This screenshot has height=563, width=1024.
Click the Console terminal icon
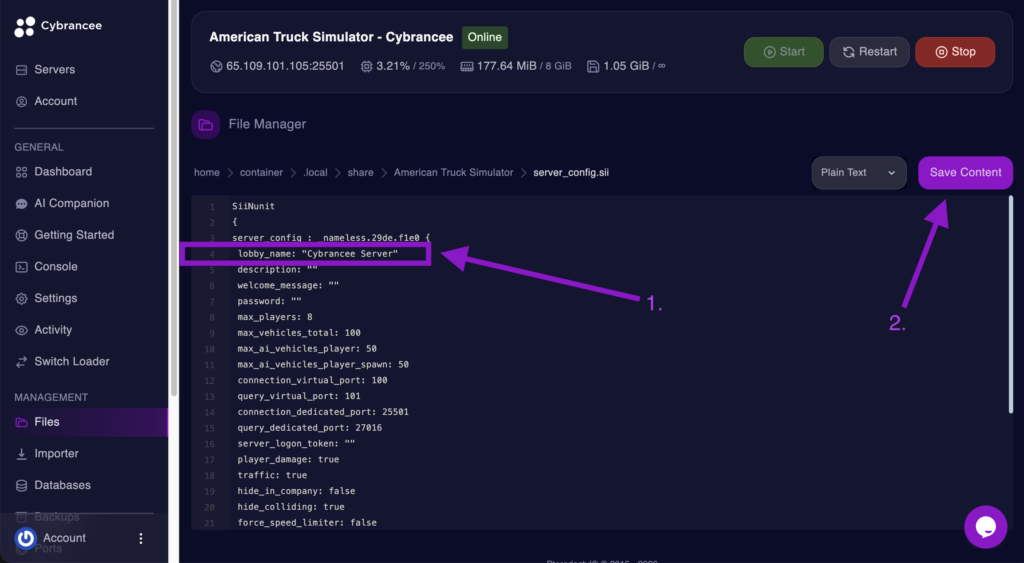point(22,267)
